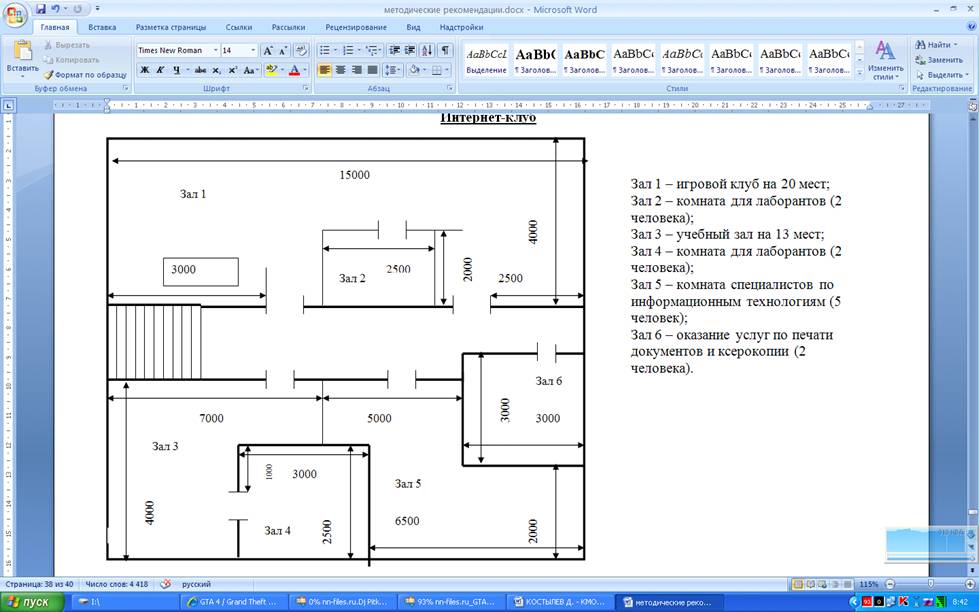
Task: Save the document via quick access toolbar
Action: coord(41,8)
